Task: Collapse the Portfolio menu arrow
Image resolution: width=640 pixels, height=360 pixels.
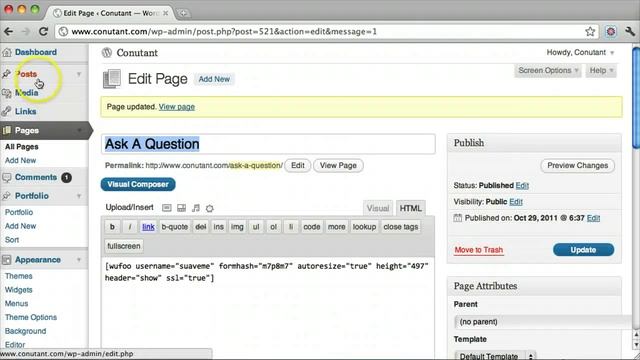Action: coord(79,196)
